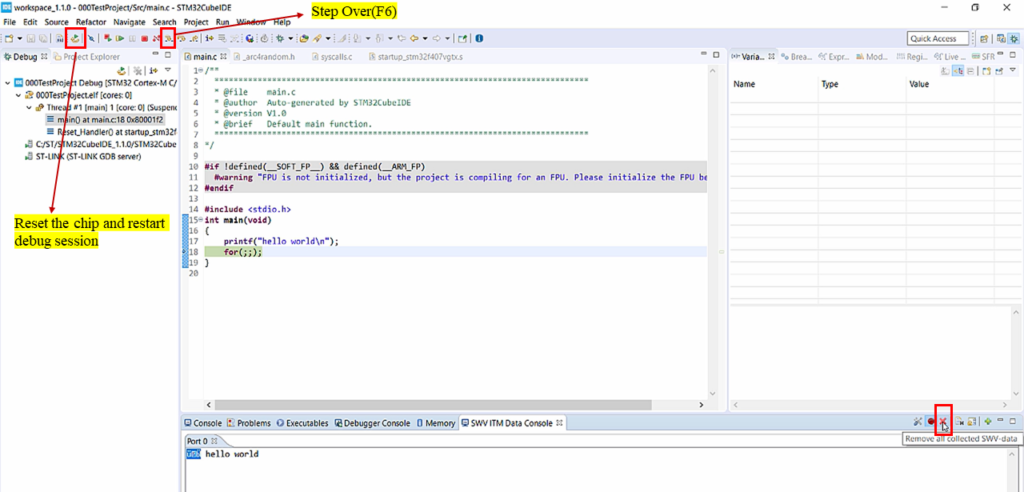Image resolution: width=1024 pixels, height=492 pixels.
Task: Click the Quick Access field
Action: tap(936, 39)
